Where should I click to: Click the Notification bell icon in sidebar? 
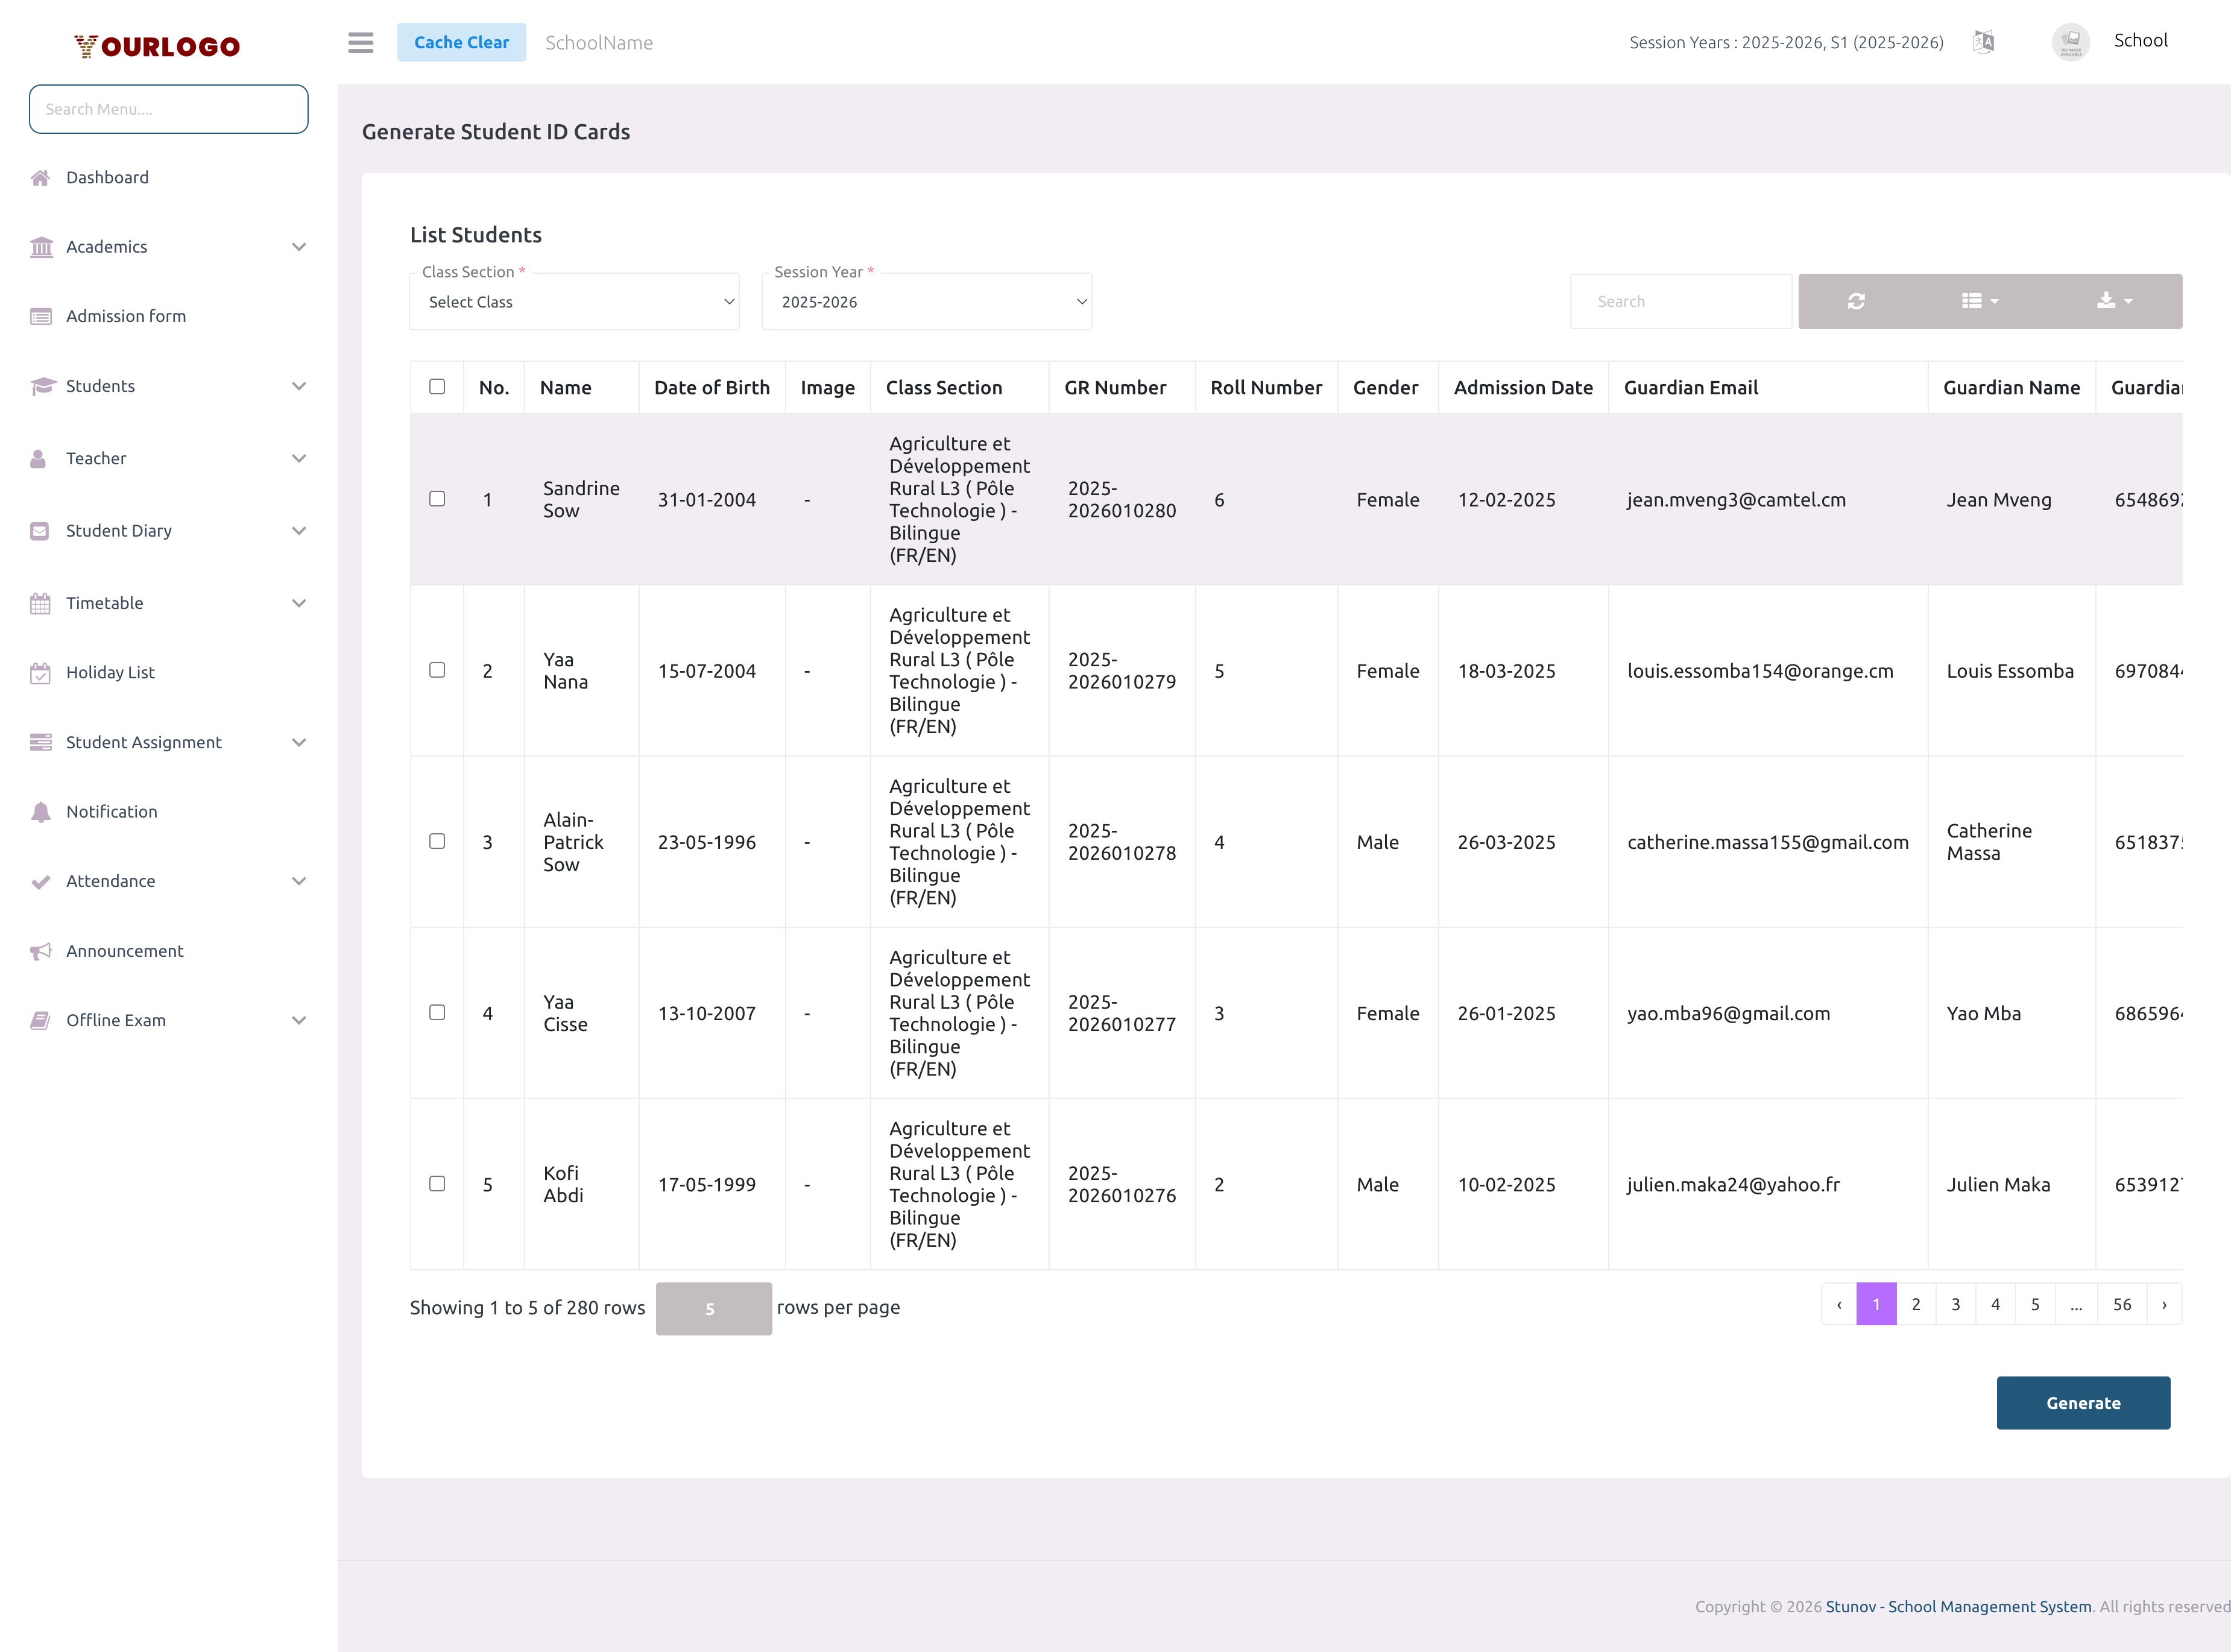point(40,811)
